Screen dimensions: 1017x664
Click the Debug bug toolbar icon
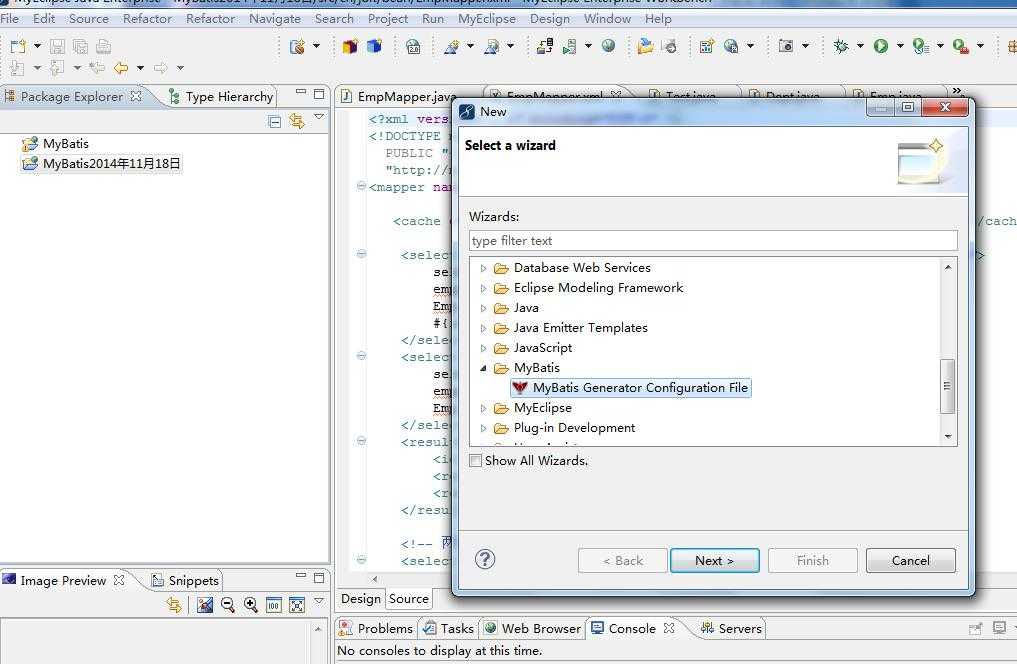[841, 46]
